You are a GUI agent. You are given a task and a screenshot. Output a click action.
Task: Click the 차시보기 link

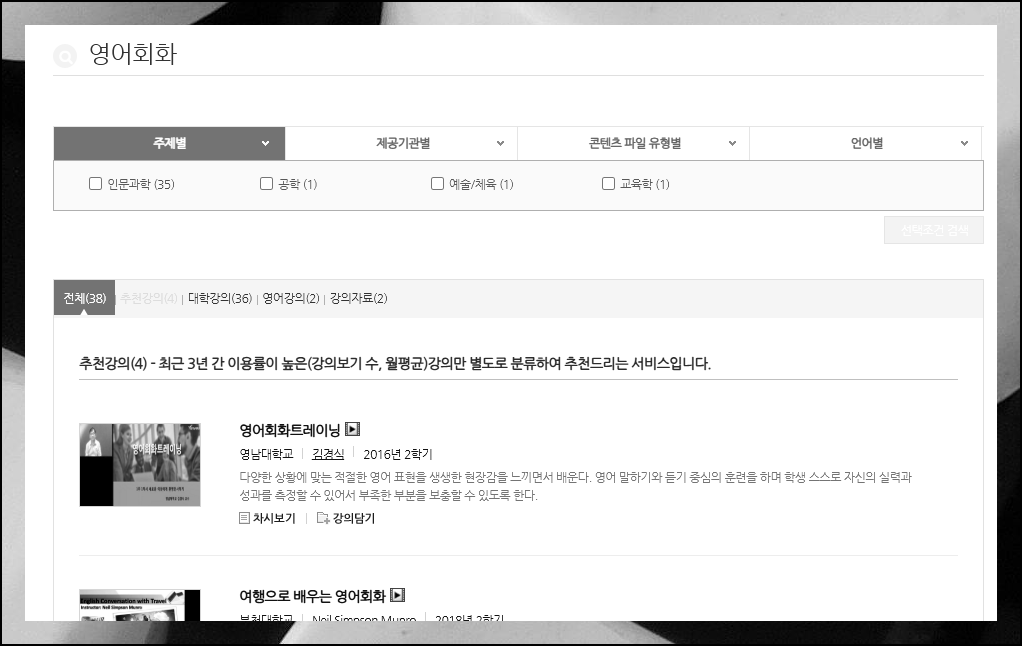click(x=274, y=518)
